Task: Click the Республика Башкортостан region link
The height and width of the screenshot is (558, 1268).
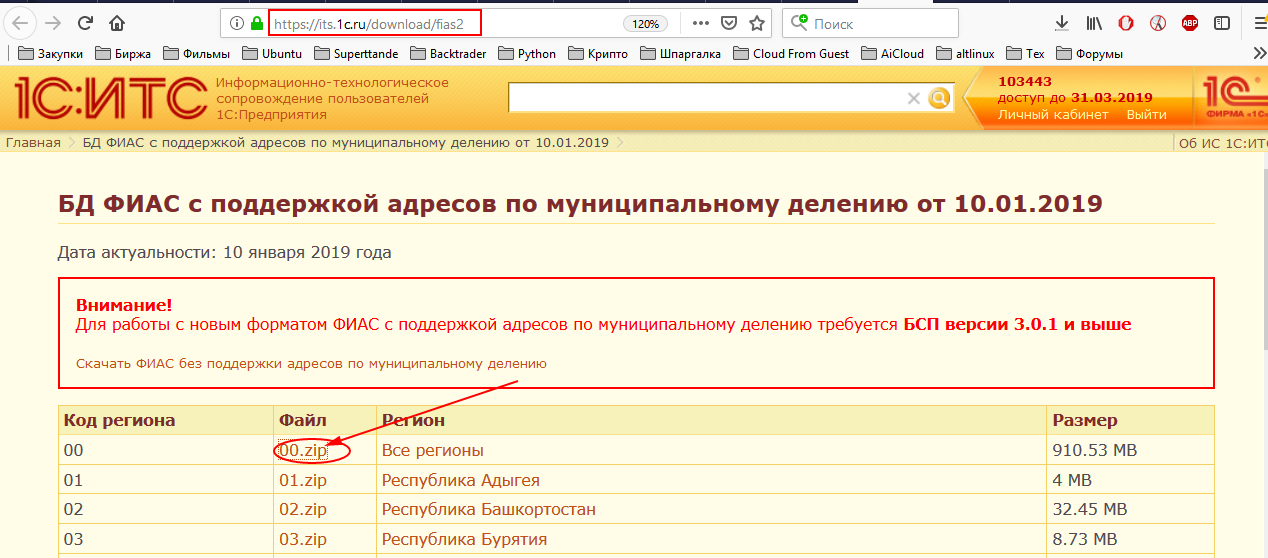Action: (x=489, y=509)
